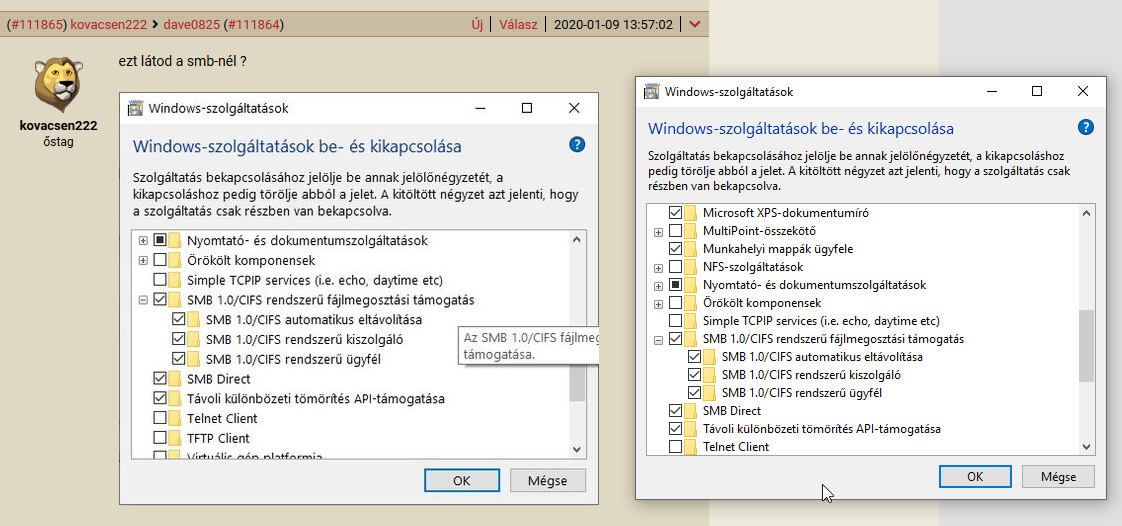Screen dimensions: 1122x526
Task: Click the right dialog's title bar program icon
Action: (651, 92)
